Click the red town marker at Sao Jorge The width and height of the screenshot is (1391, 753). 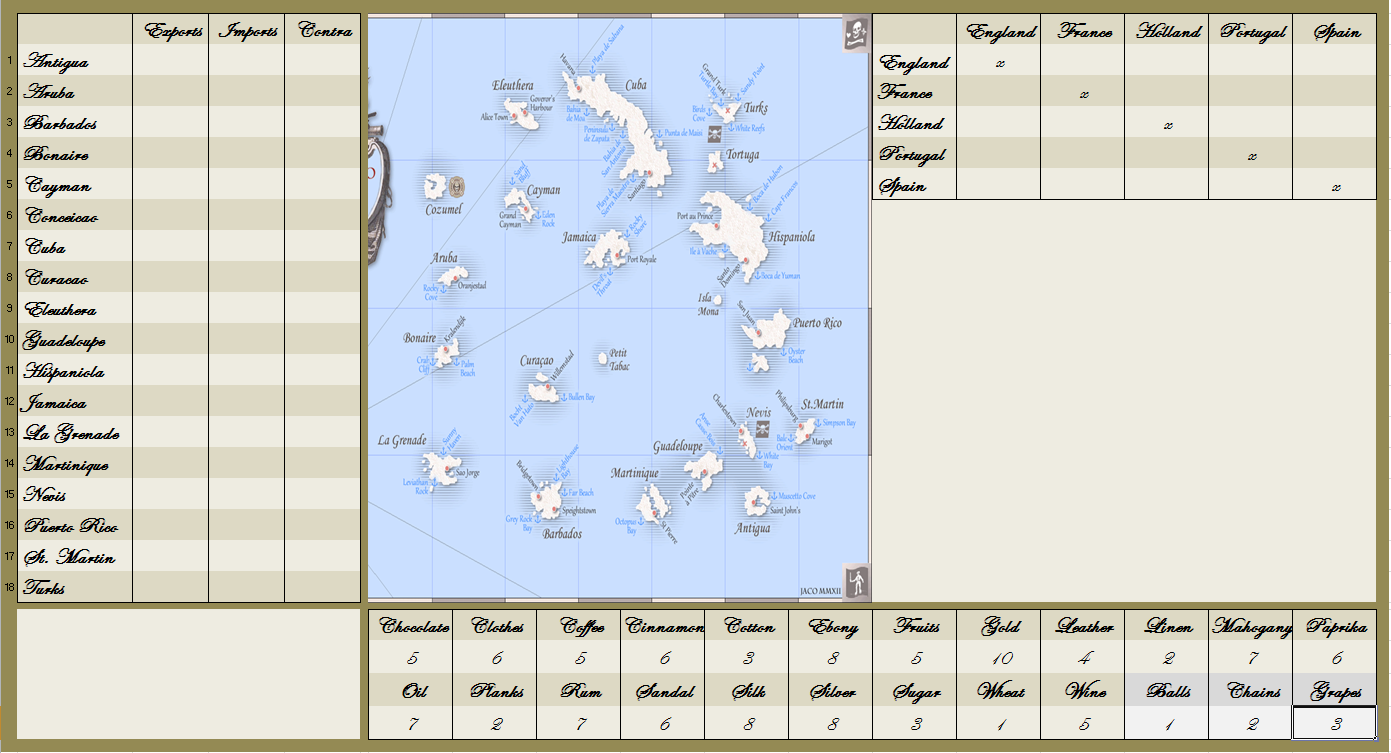[x=448, y=467]
